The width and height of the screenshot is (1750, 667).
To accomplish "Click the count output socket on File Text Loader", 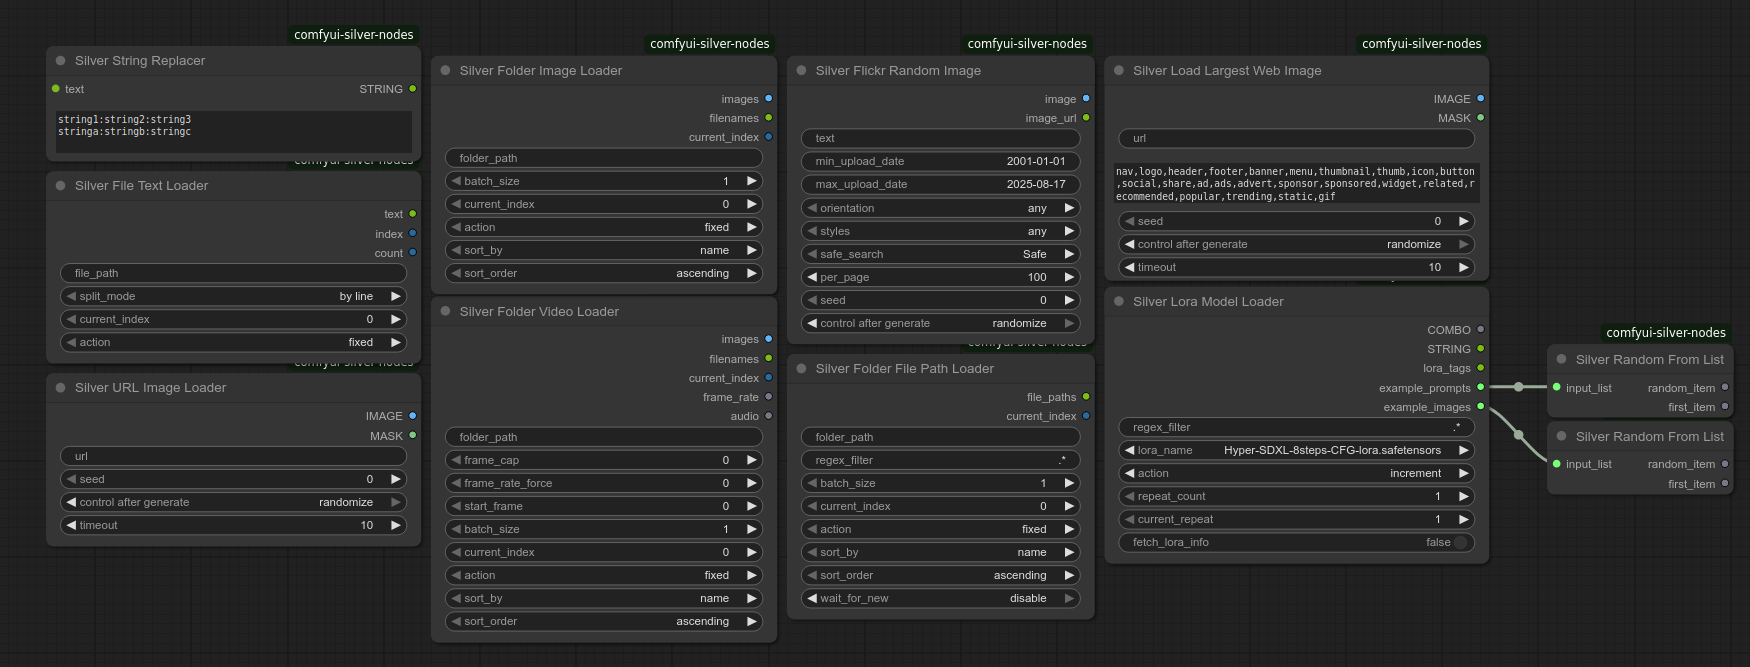I will click(412, 253).
